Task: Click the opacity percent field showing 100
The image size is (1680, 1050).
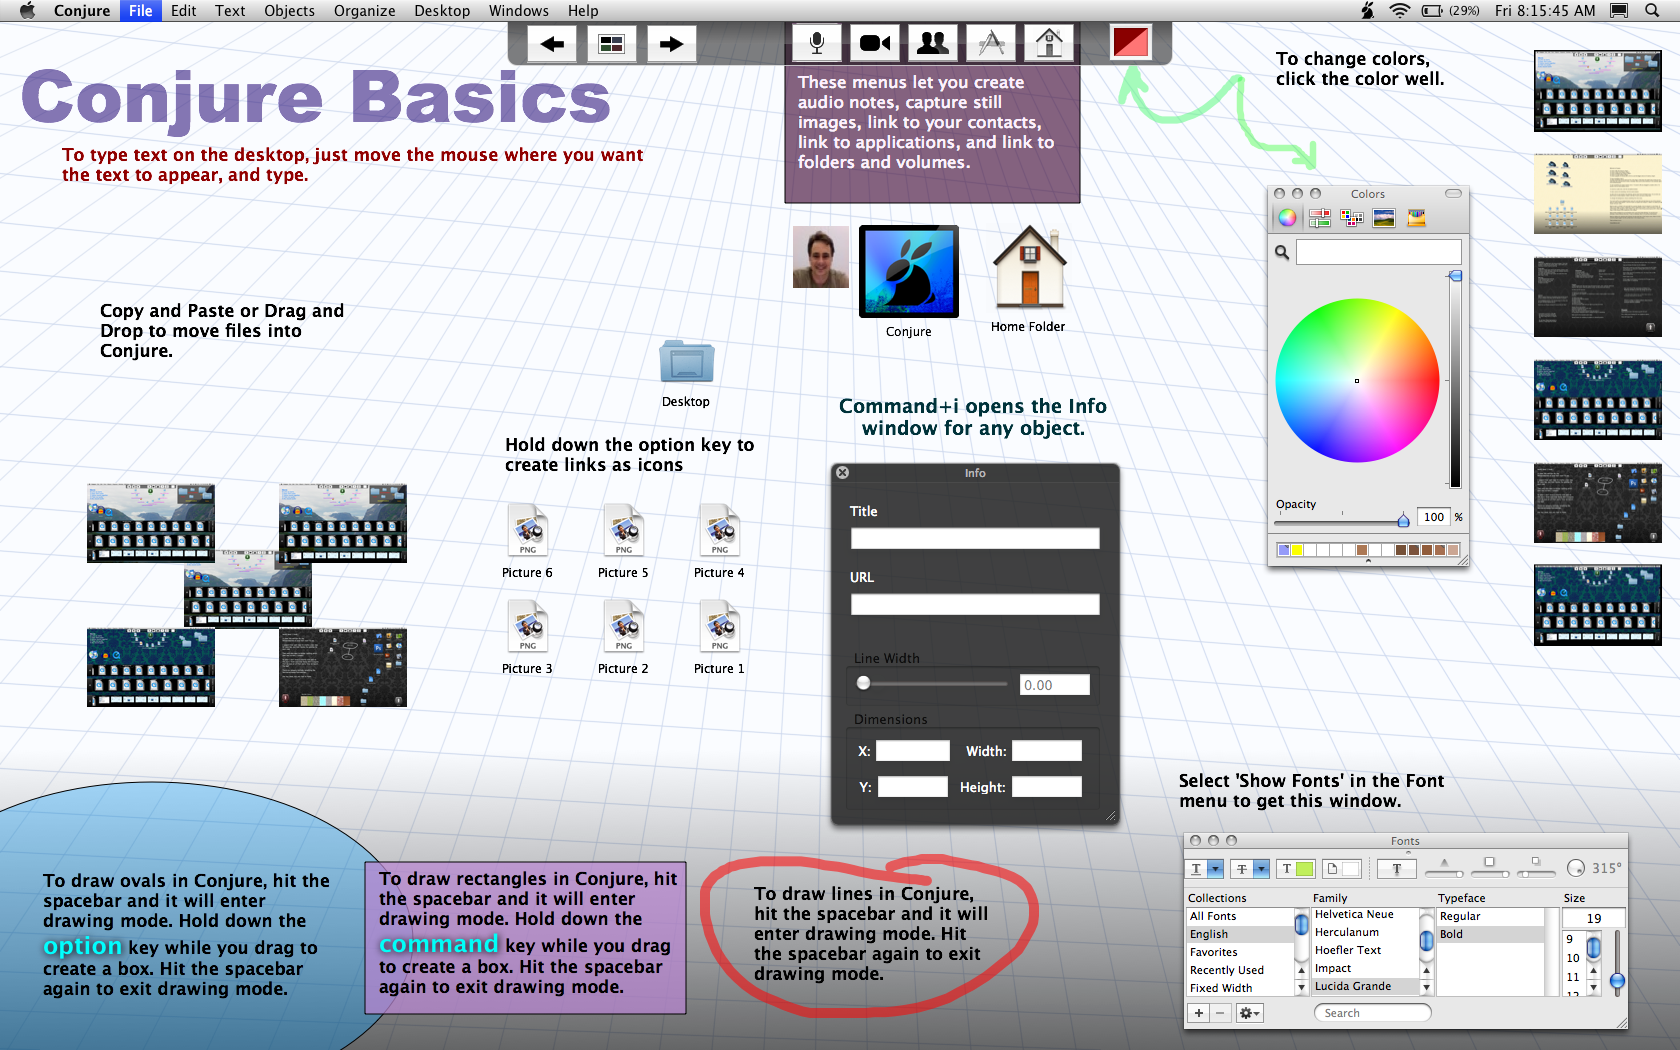Action: 1434,517
